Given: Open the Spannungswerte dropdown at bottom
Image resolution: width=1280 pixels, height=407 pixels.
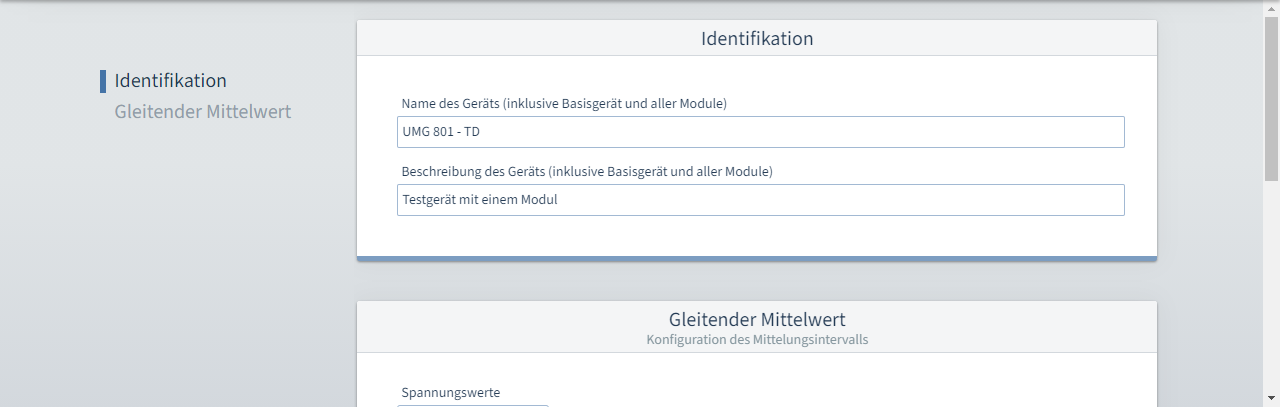Looking at the screenshot, I should 473,405.
